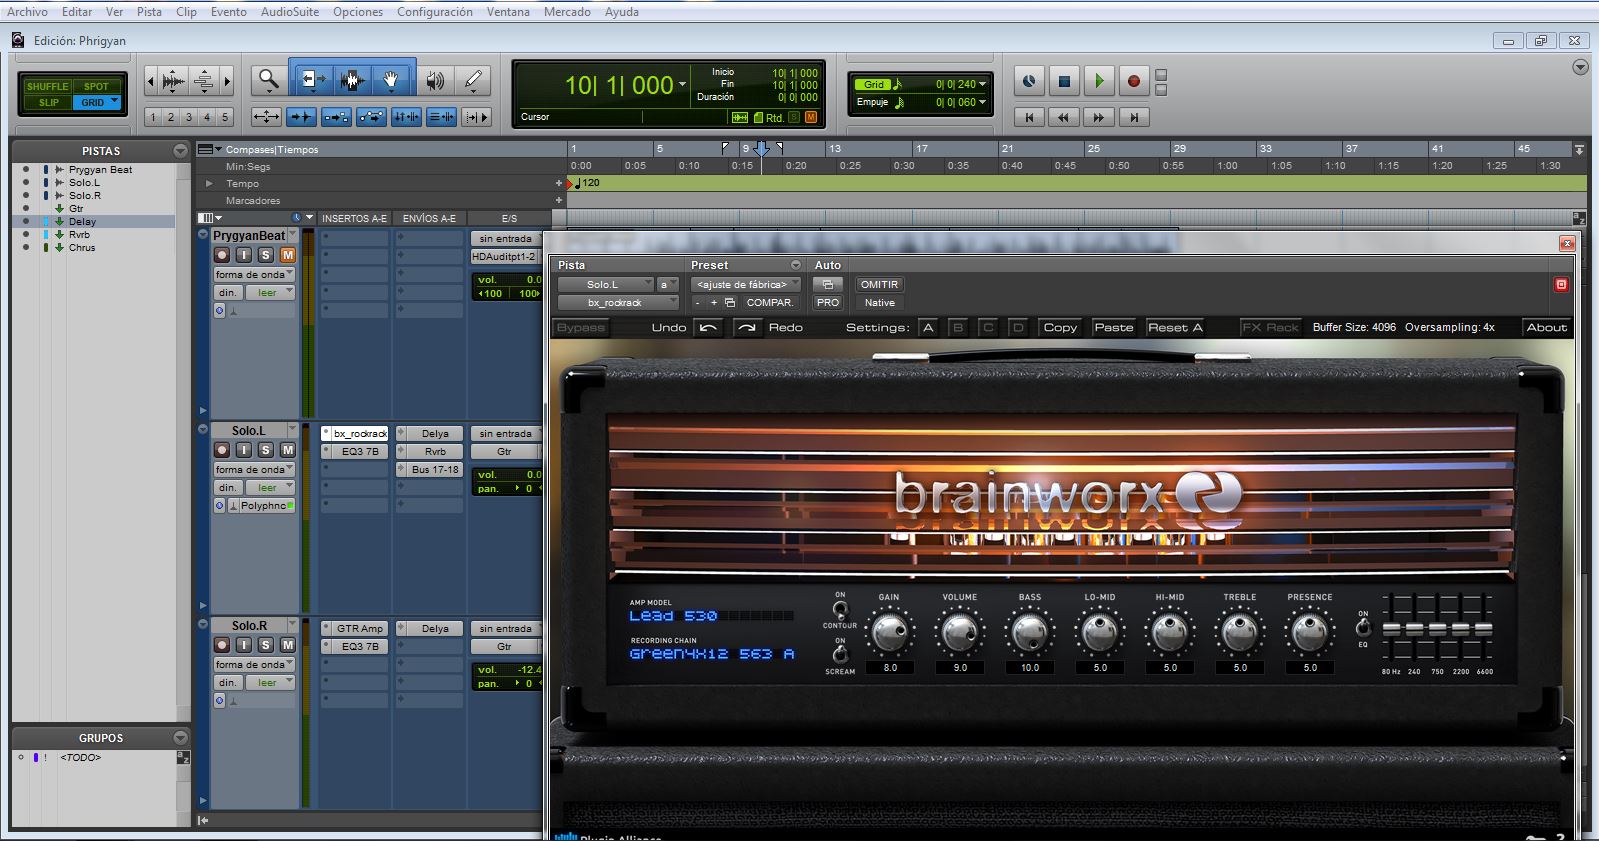The height and width of the screenshot is (841, 1599).
Task: Solo the Solo.L track
Action: pos(266,450)
